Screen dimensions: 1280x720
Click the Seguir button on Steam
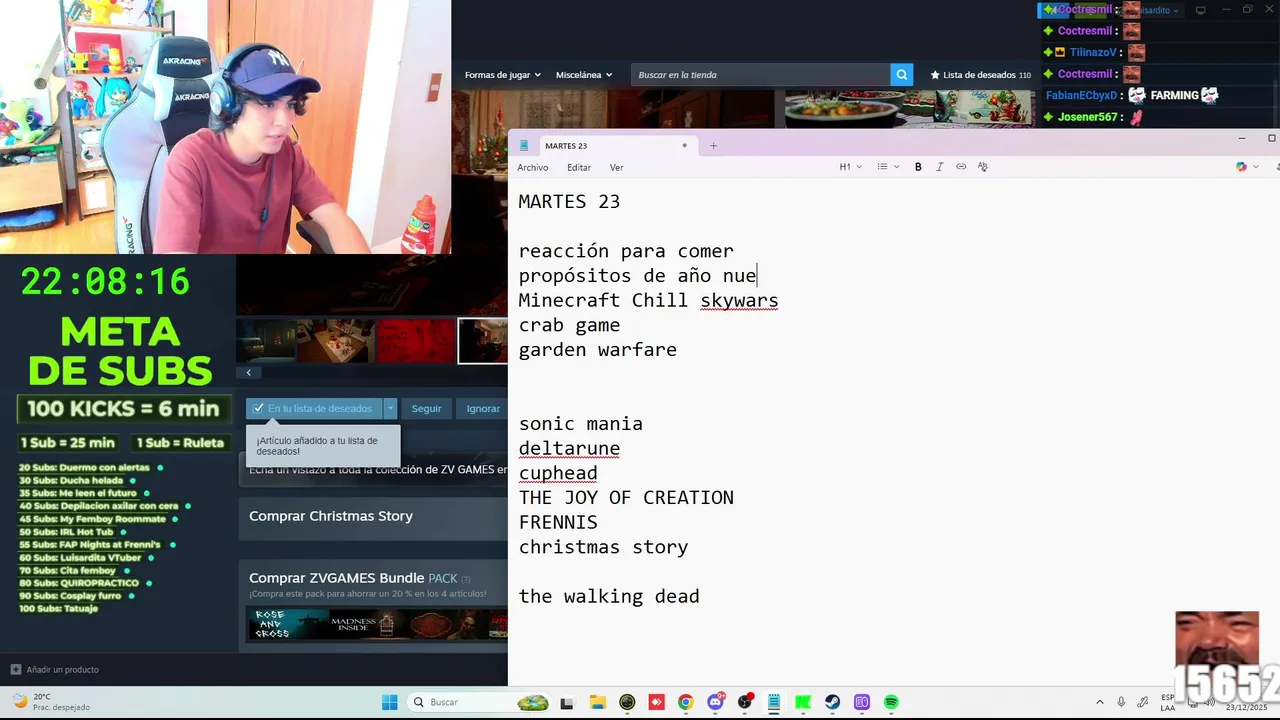coord(426,408)
